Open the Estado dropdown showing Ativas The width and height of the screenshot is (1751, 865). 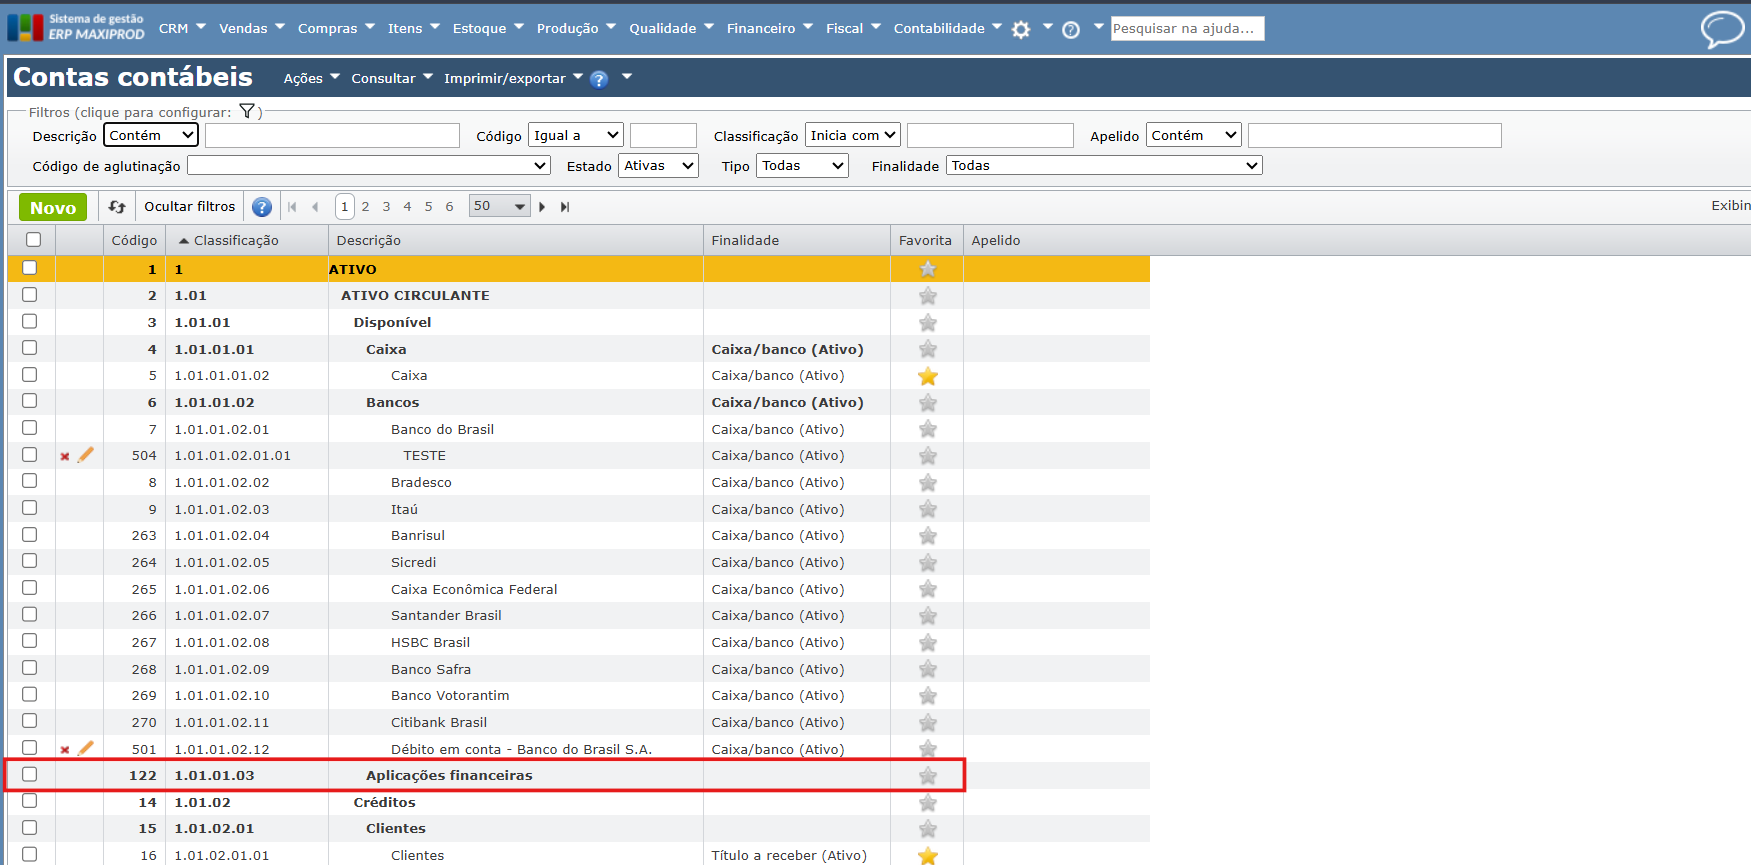point(658,166)
